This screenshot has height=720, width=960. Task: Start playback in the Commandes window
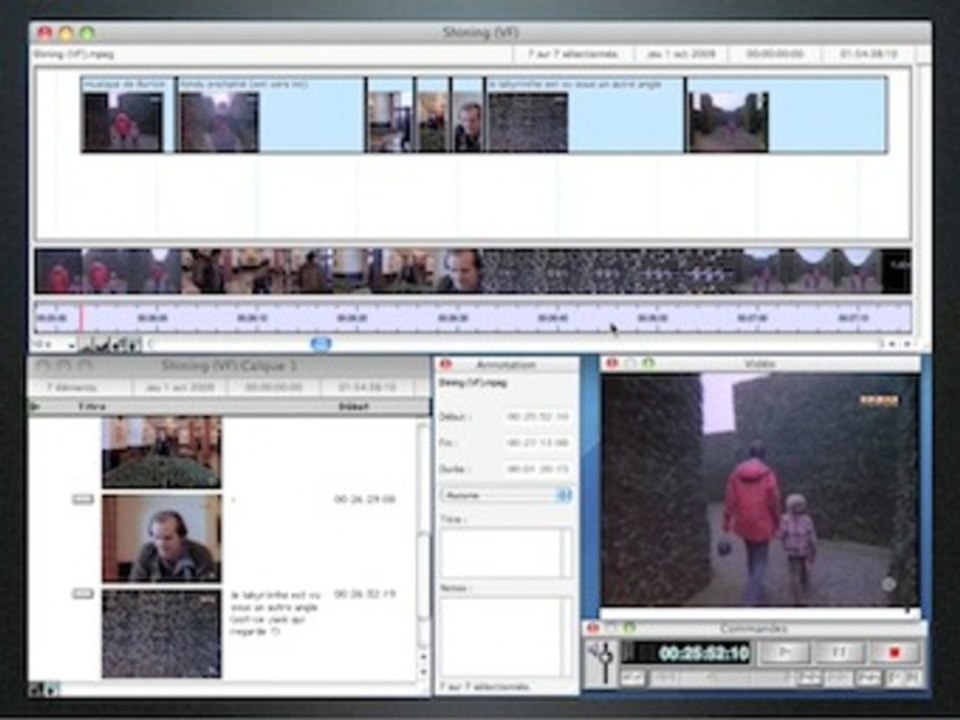pyautogui.click(x=784, y=653)
